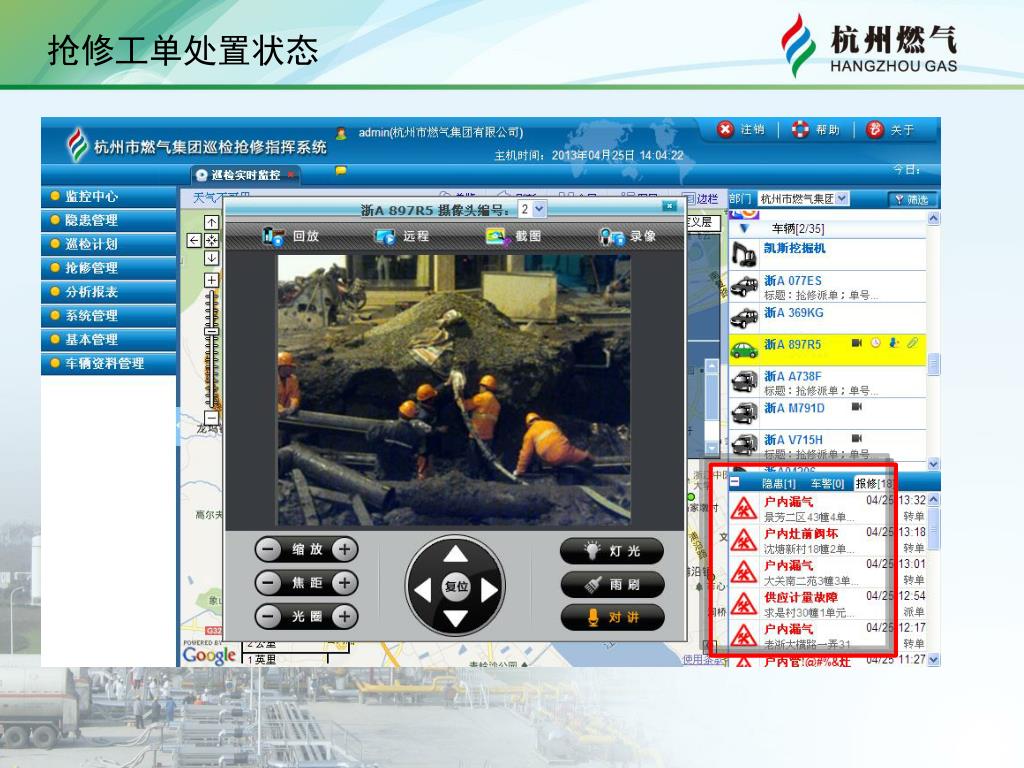Viewport: 1024px width, 768px height.
Task: Click the minus button for 焦距
Action: pyautogui.click(x=268, y=583)
